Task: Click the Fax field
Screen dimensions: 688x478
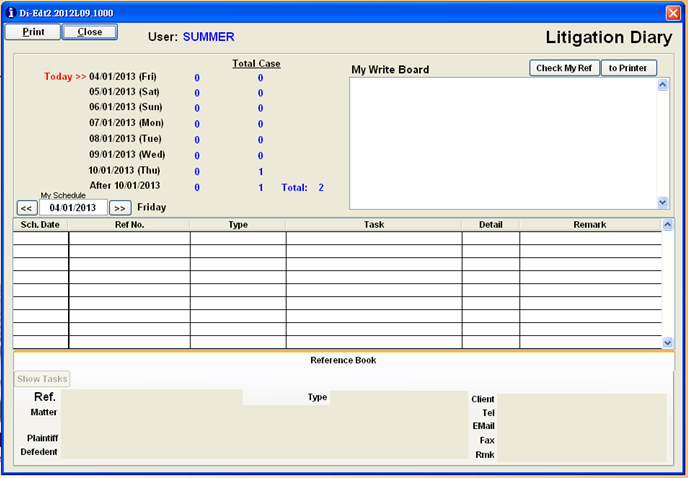Action: coord(581,440)
